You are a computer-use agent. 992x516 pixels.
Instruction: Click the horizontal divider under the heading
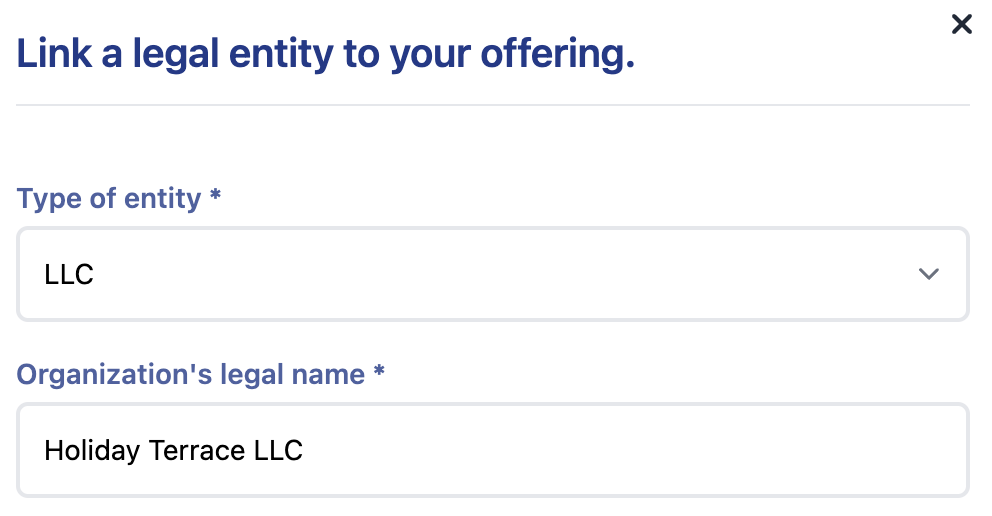493,105
